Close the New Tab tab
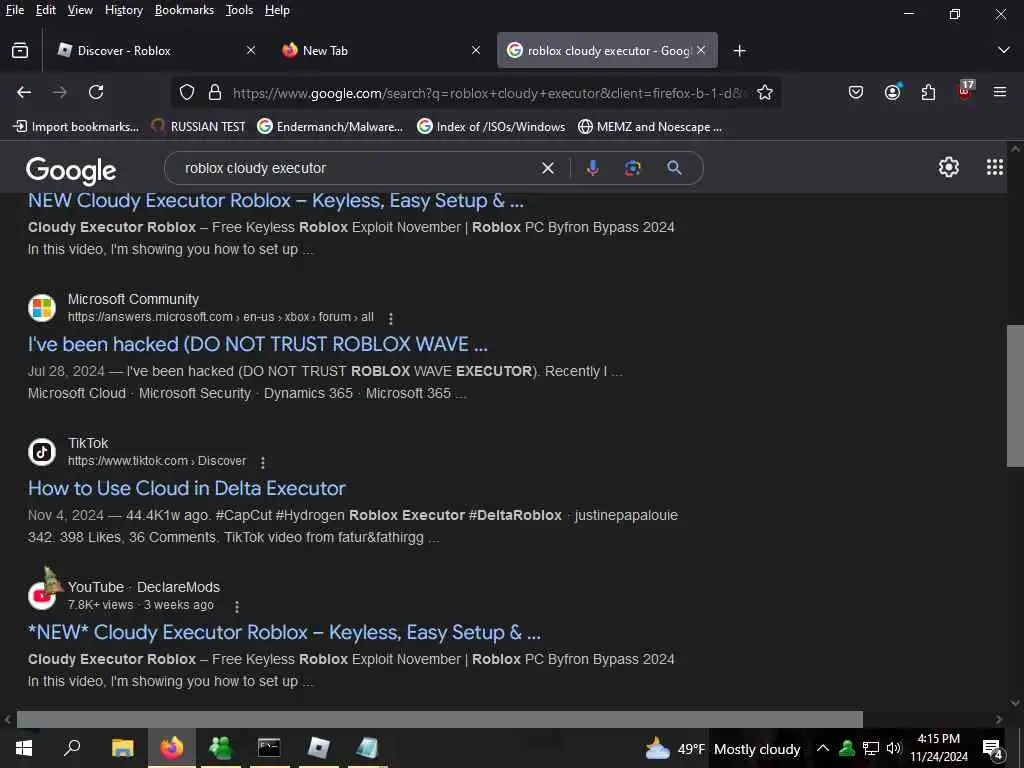The image size is (1024, 768). [476, 50]
